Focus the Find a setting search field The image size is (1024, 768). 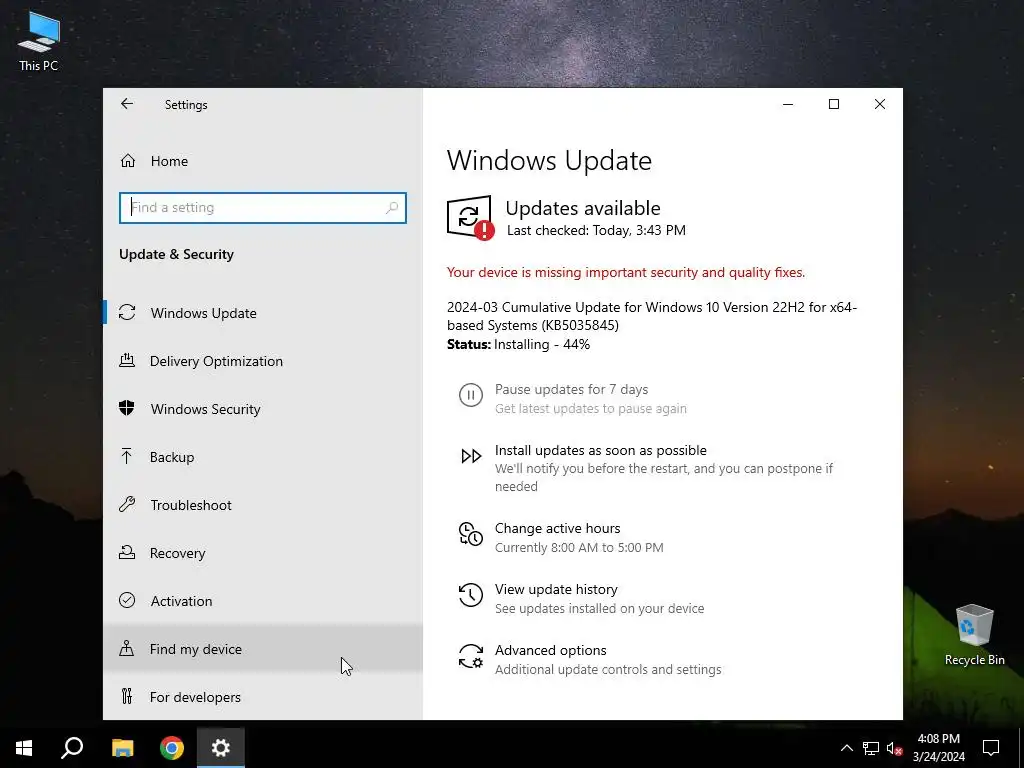(263, 208)
